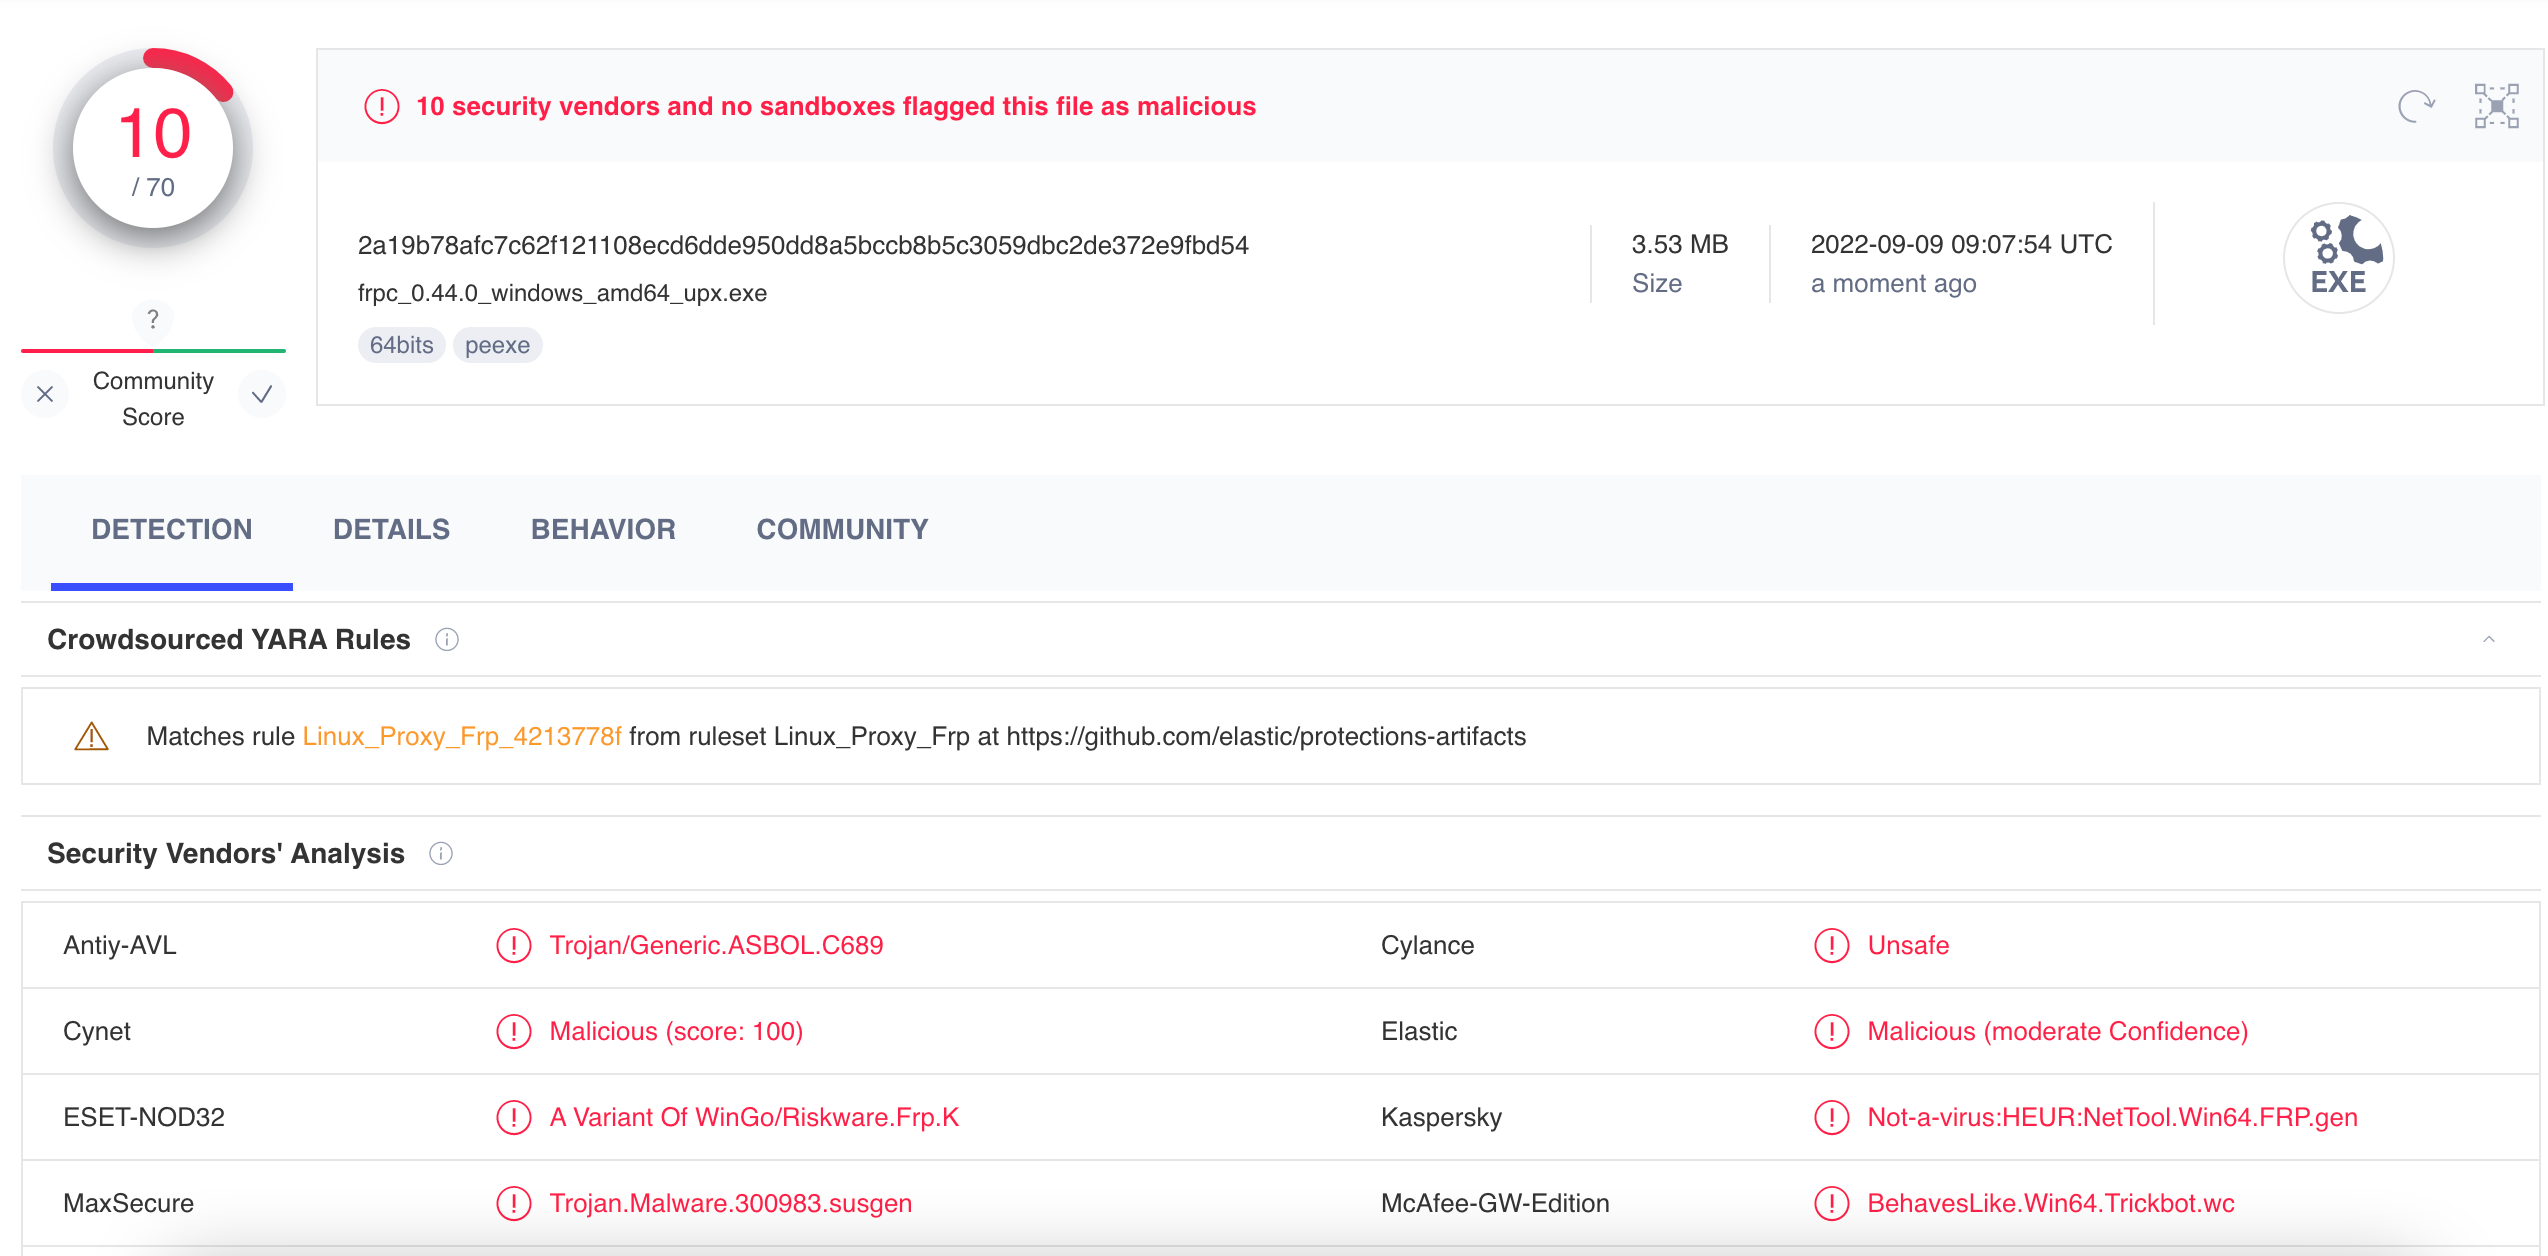The height and width of the screenshot is (1256, 2548).
Task: Click alert icon next to Kaspersky detection
Action: [1831, 1117]
